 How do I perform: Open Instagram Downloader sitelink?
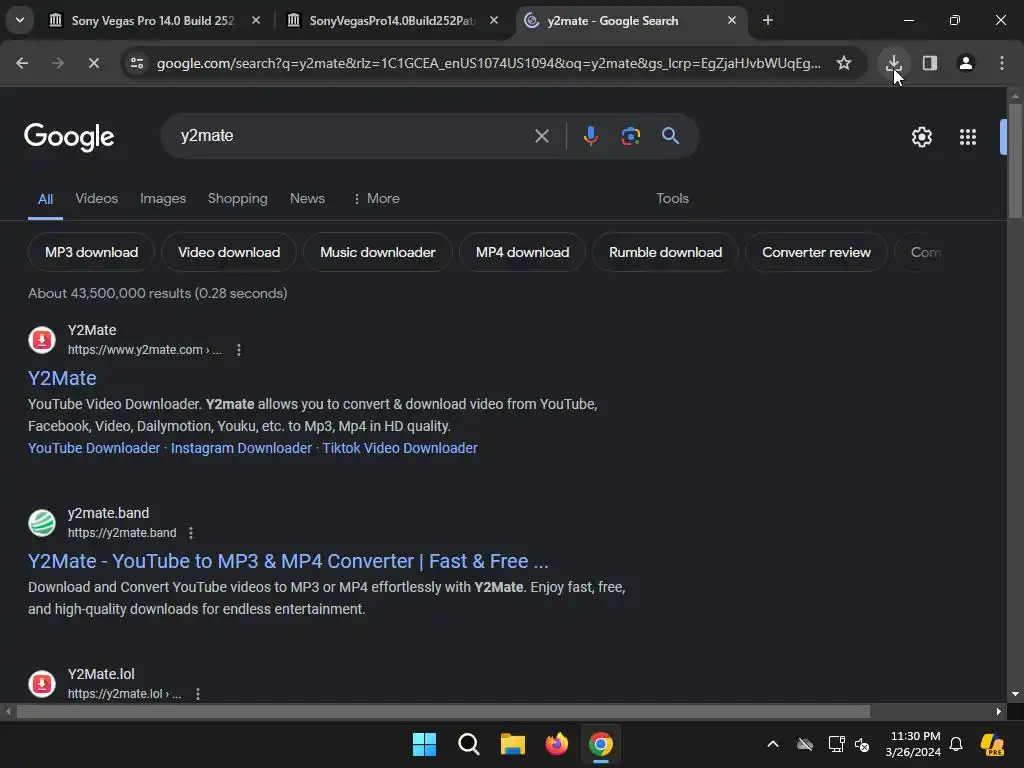[241, 449]
